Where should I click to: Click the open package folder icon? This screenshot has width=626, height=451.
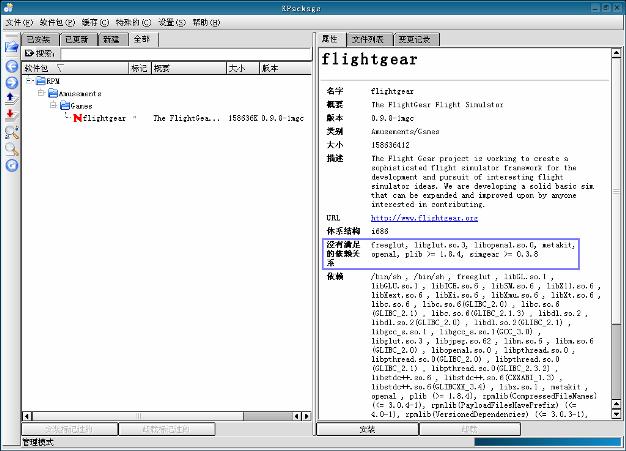[12, 47]
